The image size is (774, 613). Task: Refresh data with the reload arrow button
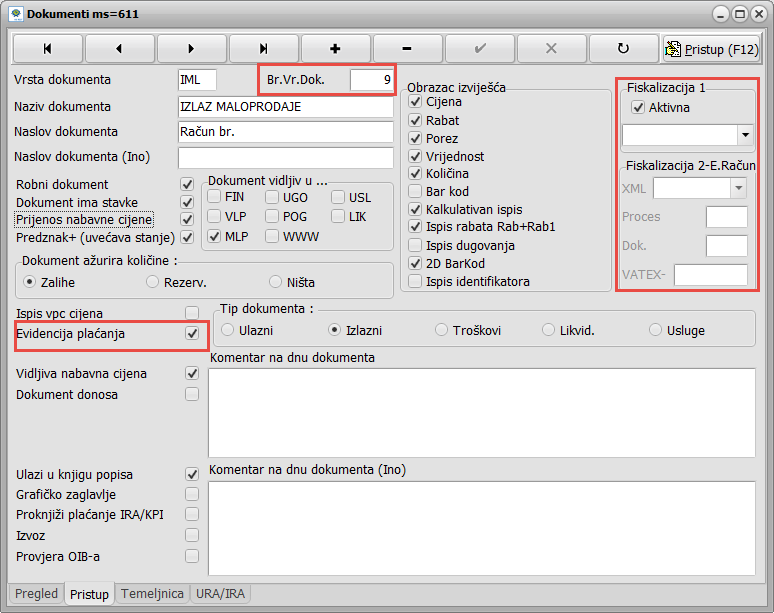pos(623,48)
